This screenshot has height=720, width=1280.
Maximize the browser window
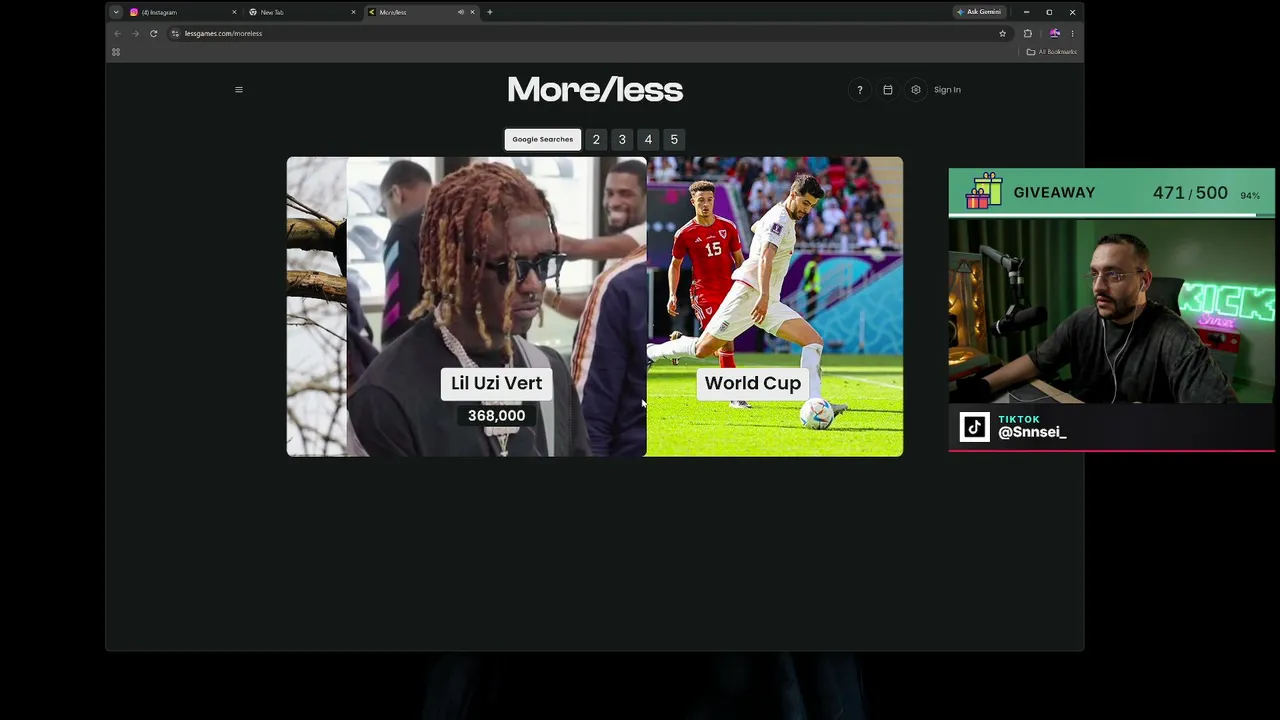tap(1049, 12)
